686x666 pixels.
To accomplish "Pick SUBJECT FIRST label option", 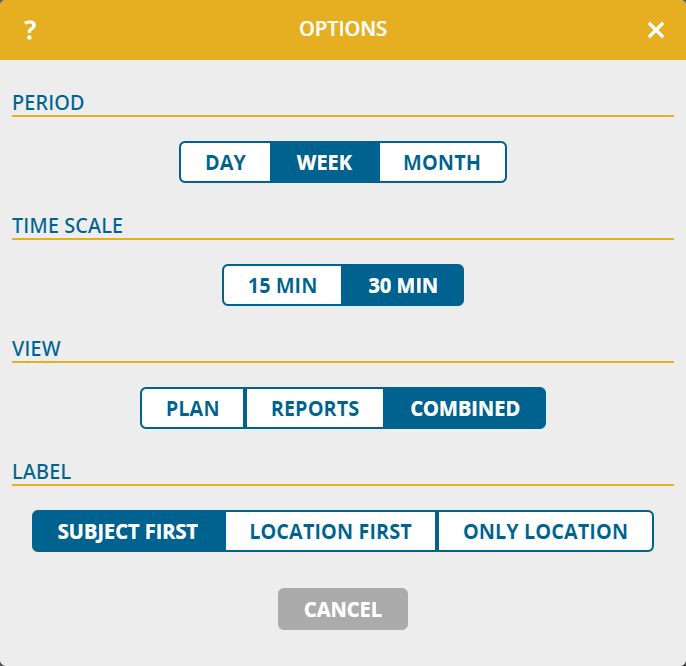I will point(128,531).
